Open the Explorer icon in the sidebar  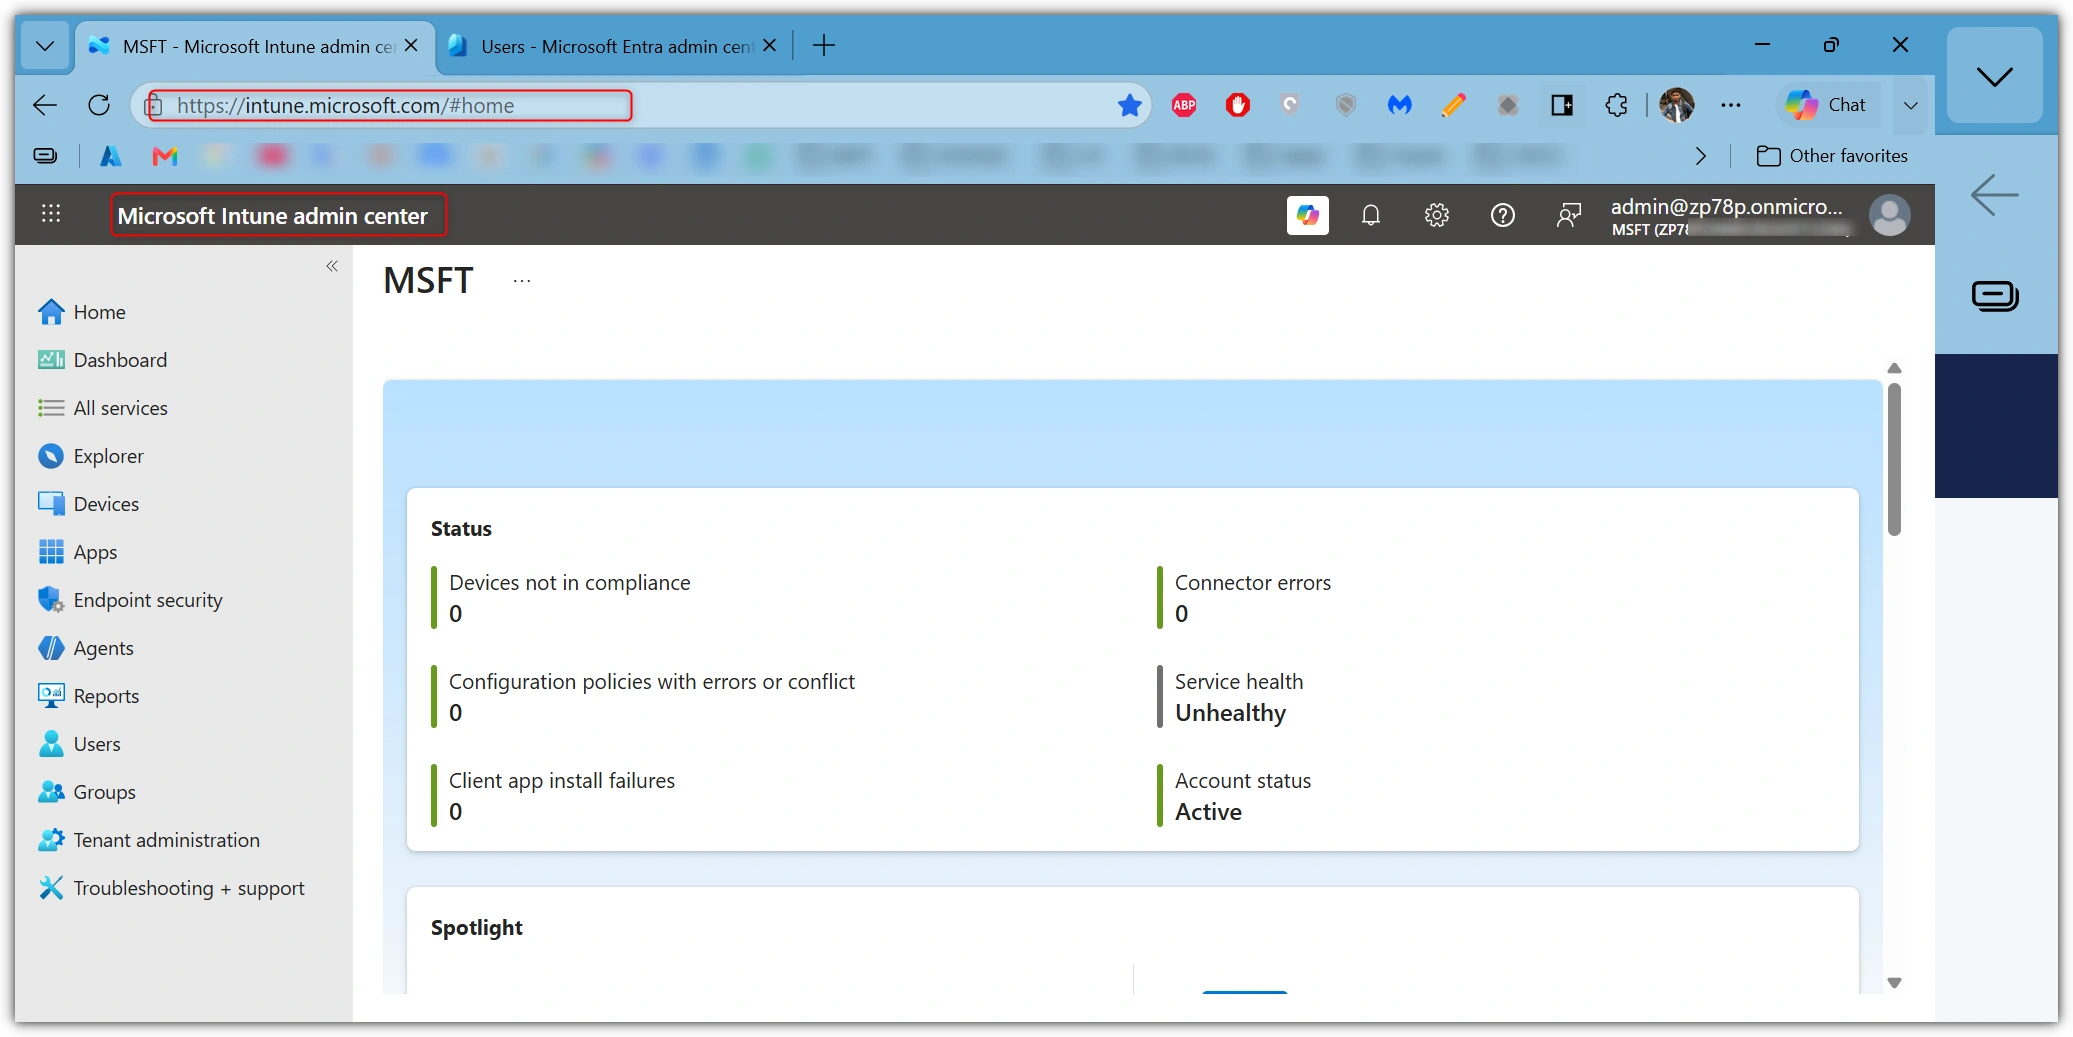(x=51, y=456)
